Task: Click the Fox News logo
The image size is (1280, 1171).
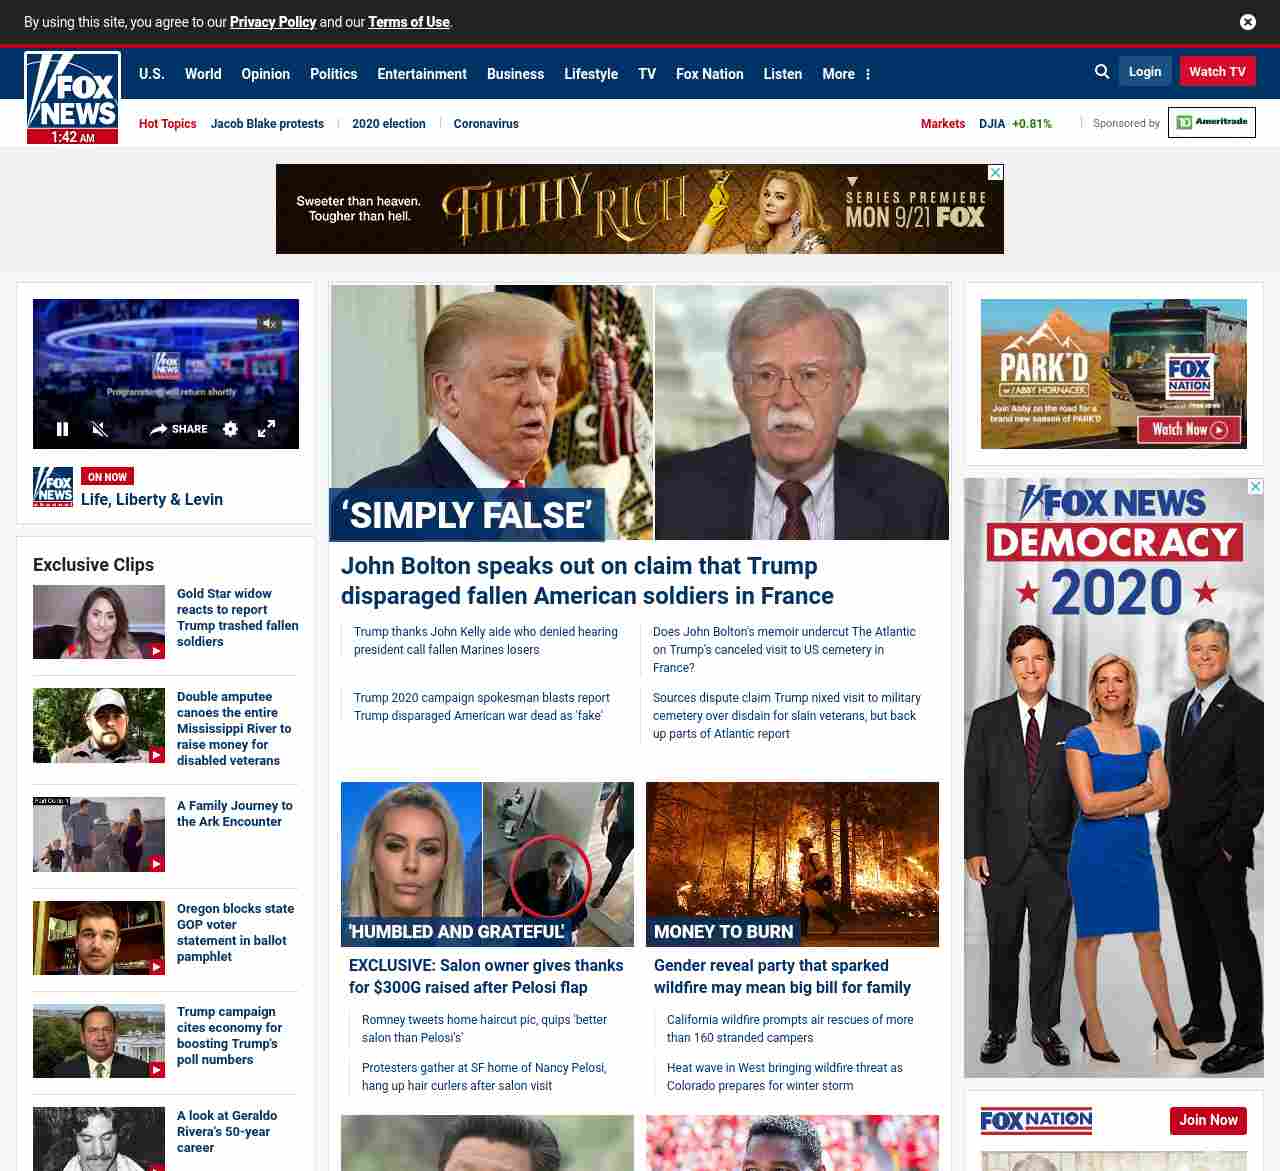Action: 72,90
